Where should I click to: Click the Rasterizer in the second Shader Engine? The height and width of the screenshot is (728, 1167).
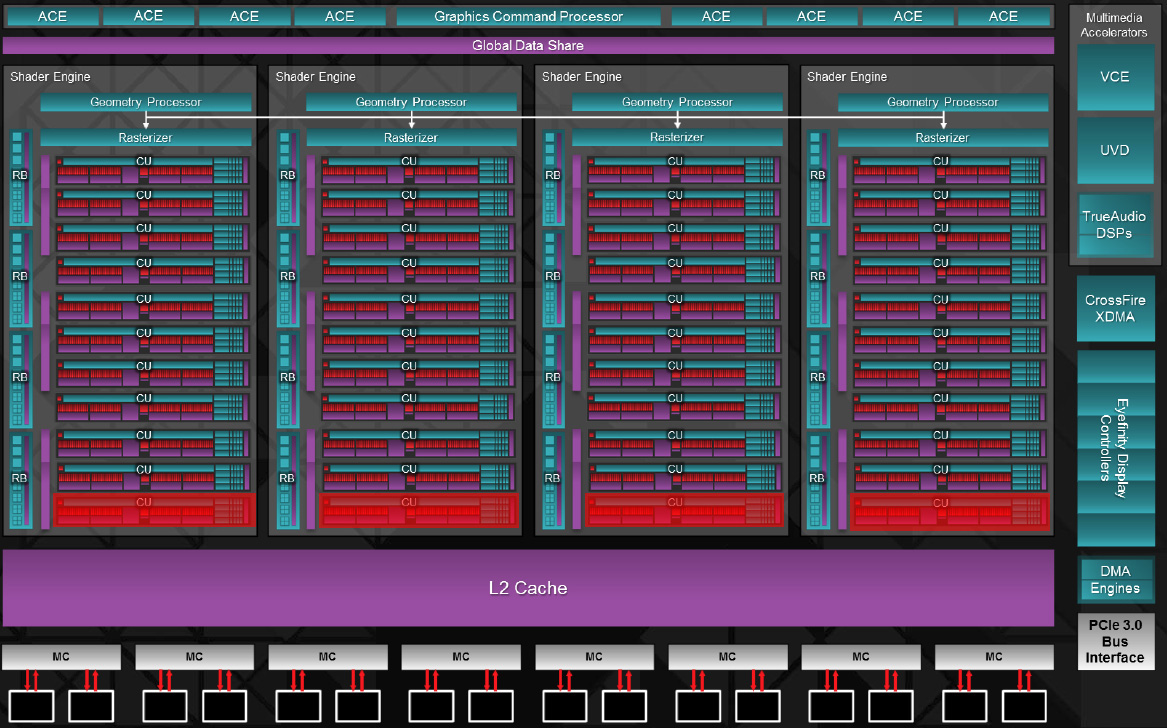411,138
